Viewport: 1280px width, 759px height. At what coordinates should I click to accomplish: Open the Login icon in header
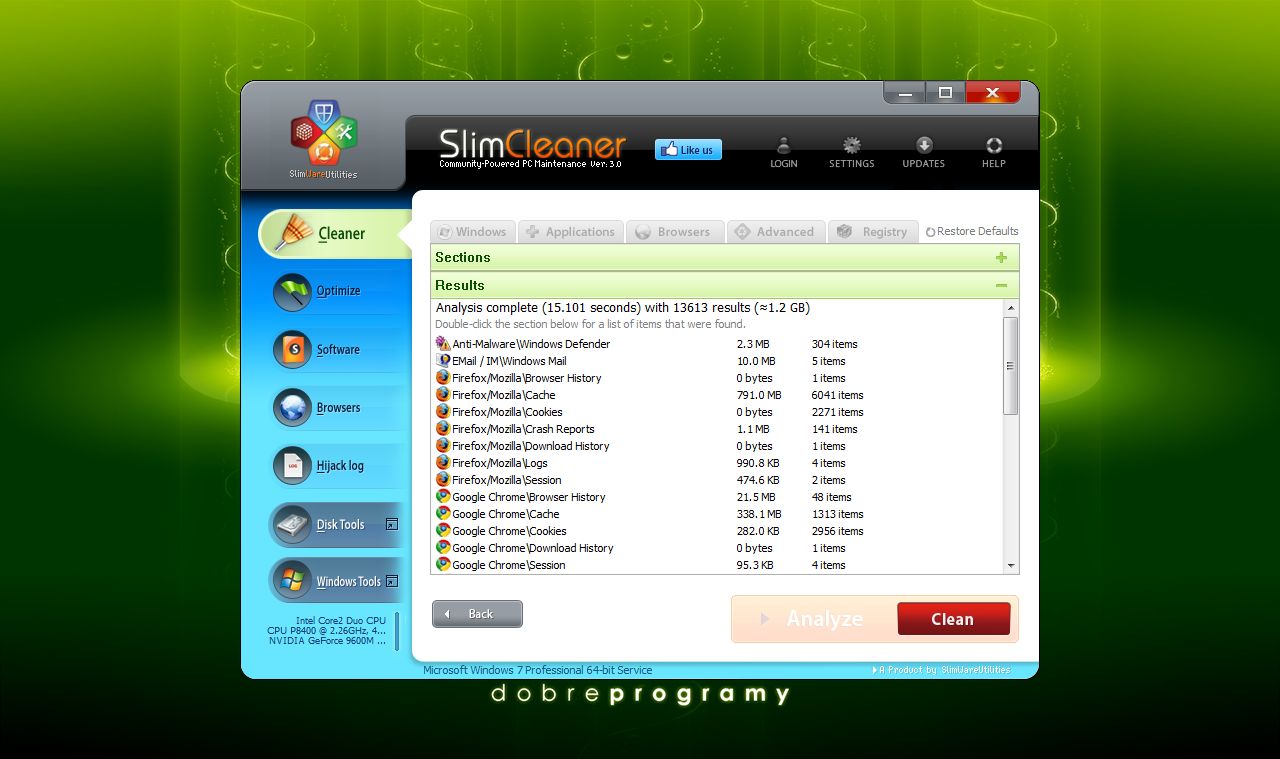click(784, 152)
